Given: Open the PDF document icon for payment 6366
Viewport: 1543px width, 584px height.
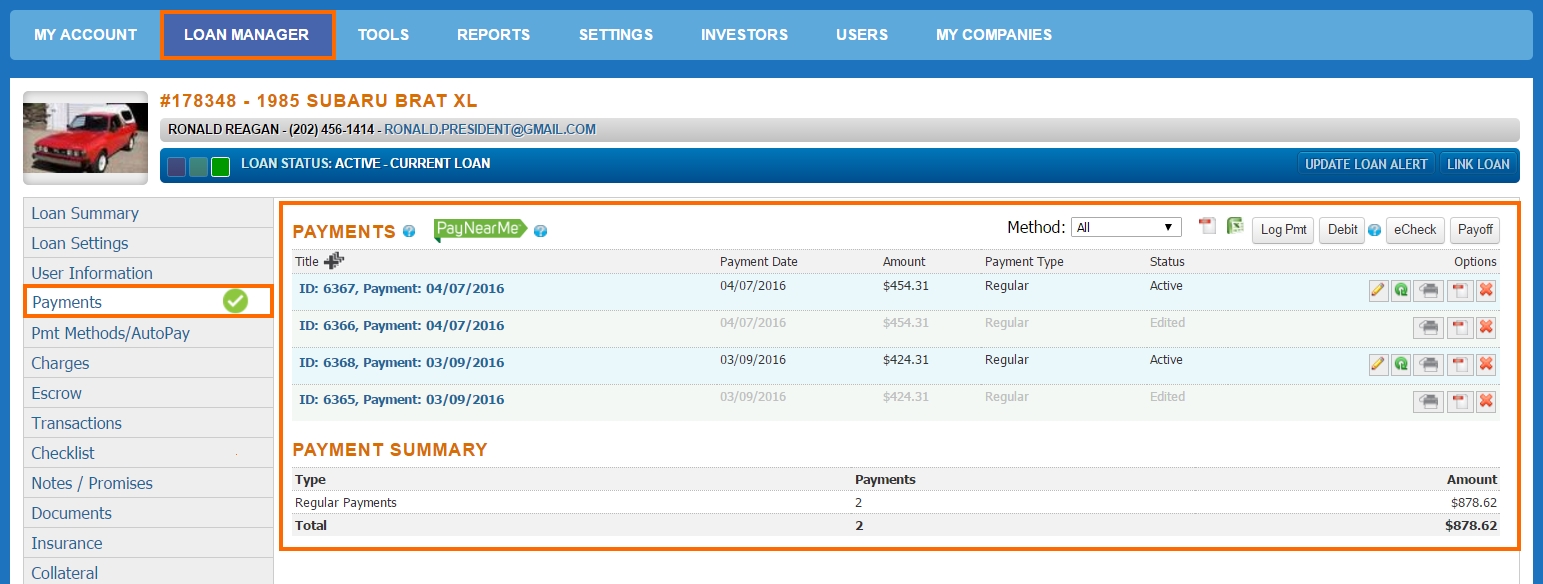Looking at the screenshot, I should tap(1459, 327).
